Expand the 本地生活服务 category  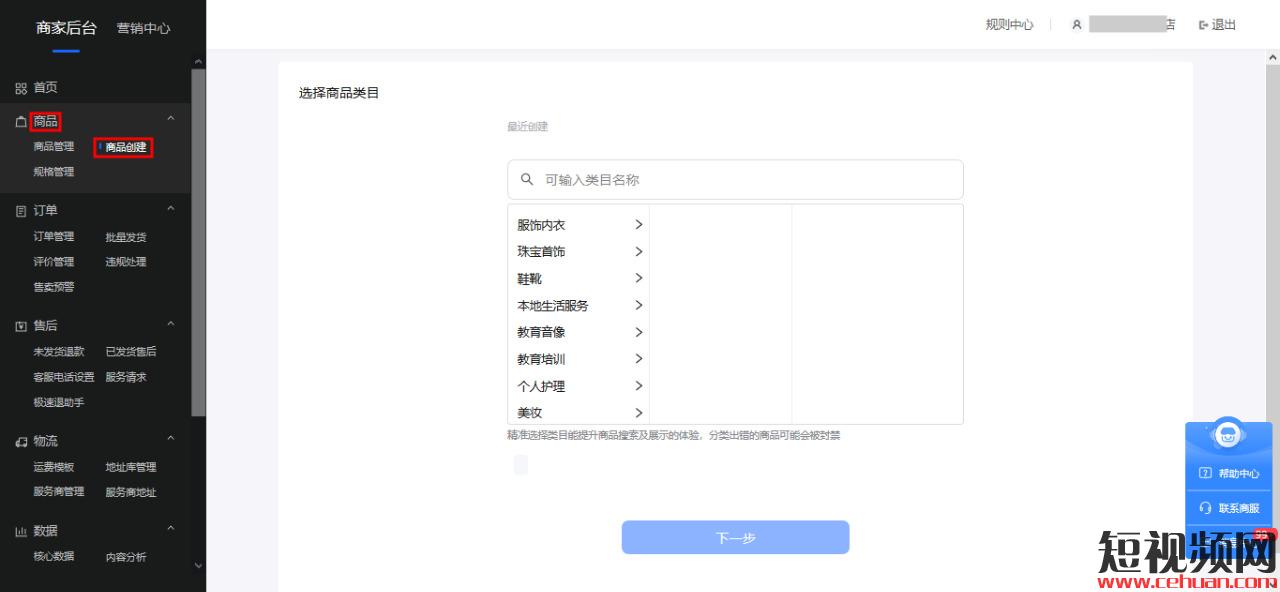click(553, 306)
